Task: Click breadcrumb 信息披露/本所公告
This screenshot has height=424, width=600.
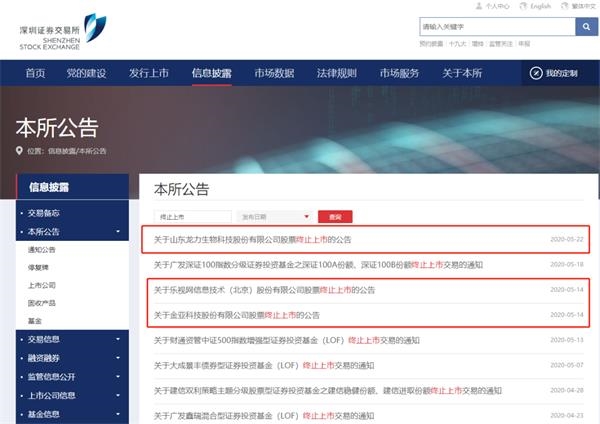Action: (77, 151)
